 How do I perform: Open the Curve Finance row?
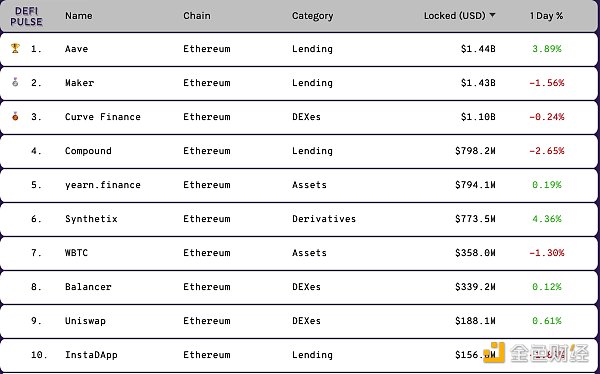pos(299,117)
